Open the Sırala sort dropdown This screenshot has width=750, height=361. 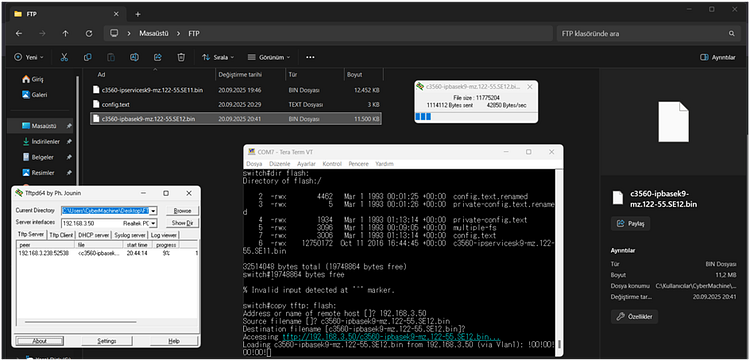[218, 57]
